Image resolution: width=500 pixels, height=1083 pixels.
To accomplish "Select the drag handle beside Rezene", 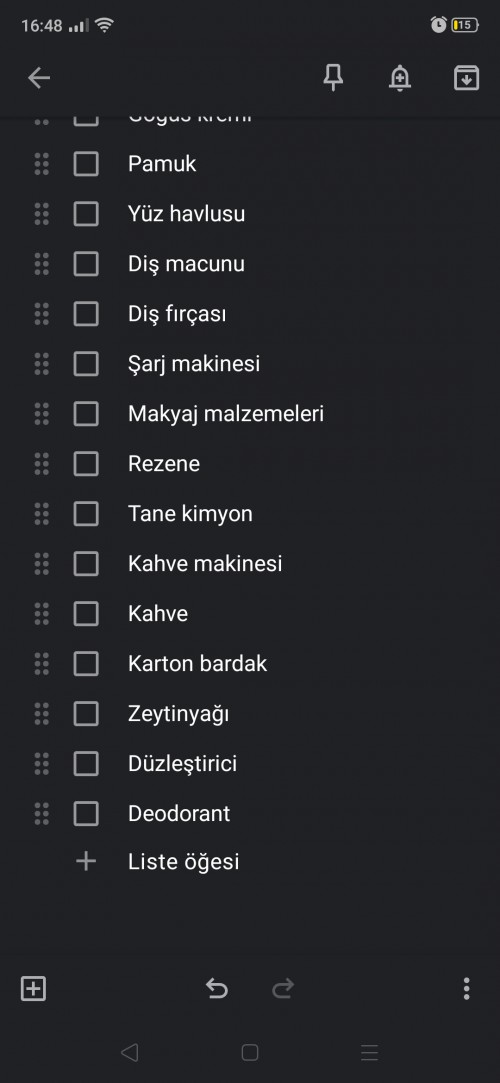I will pos(41,463).
